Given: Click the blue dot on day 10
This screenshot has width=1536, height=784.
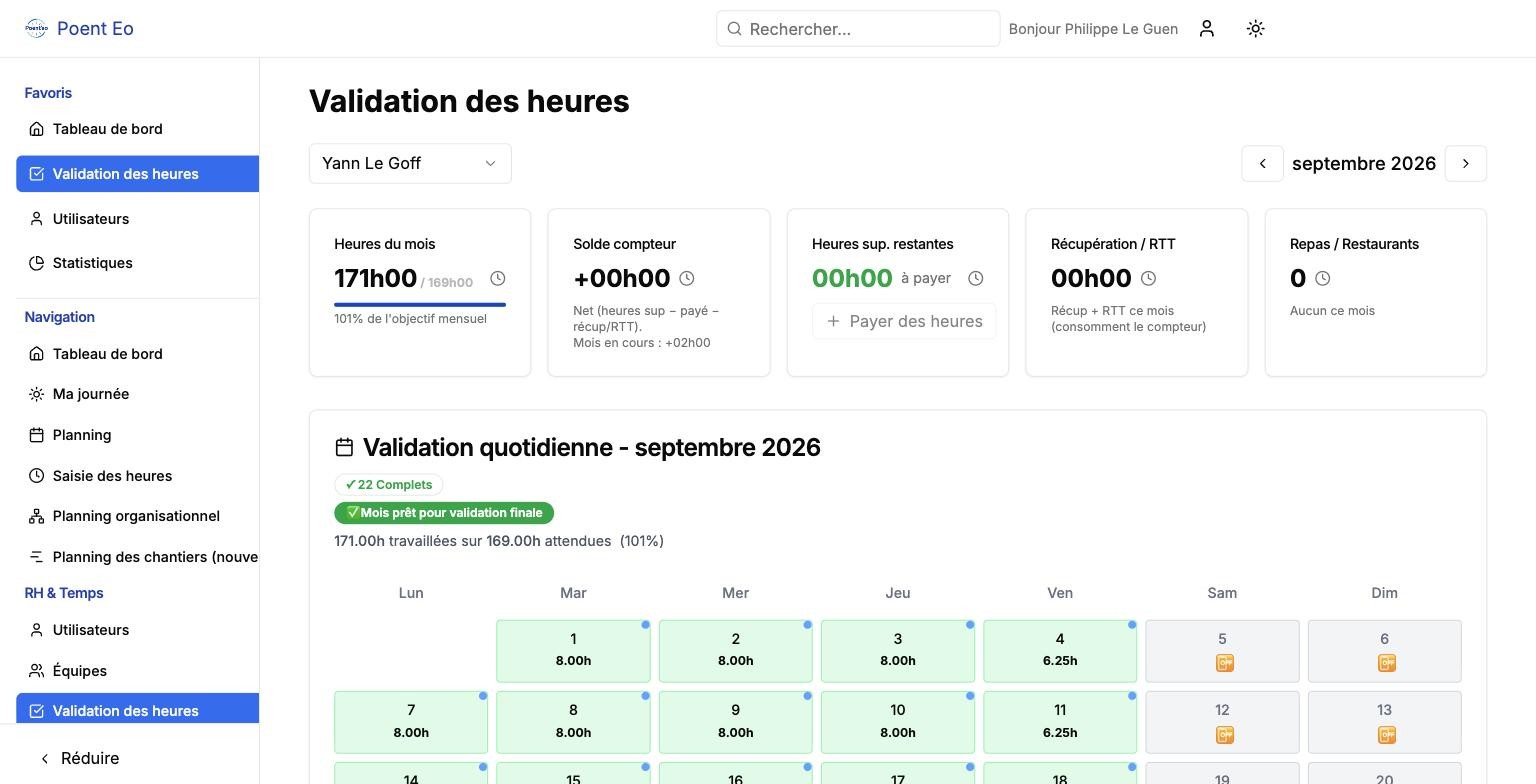Looking at the screenshot, I should coord(970,696).
